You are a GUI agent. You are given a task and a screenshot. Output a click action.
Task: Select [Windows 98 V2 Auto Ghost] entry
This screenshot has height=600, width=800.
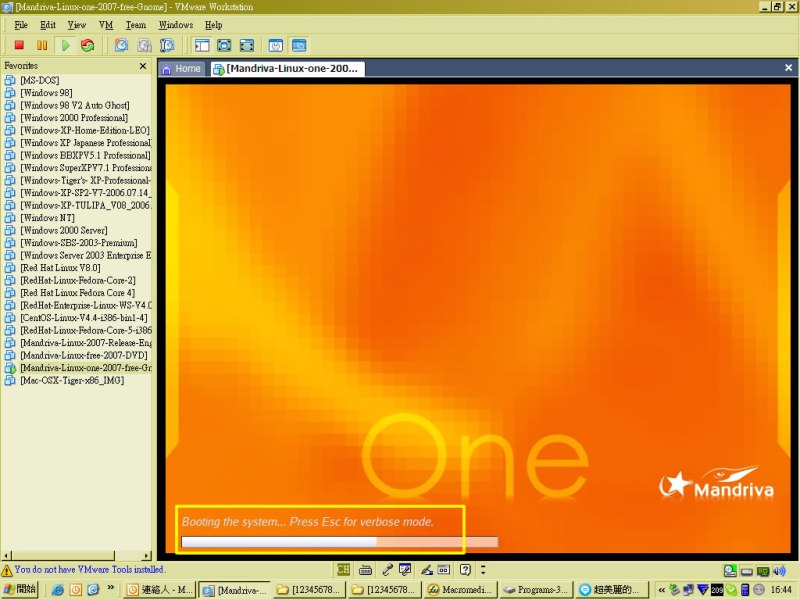(x=74, y=106)
